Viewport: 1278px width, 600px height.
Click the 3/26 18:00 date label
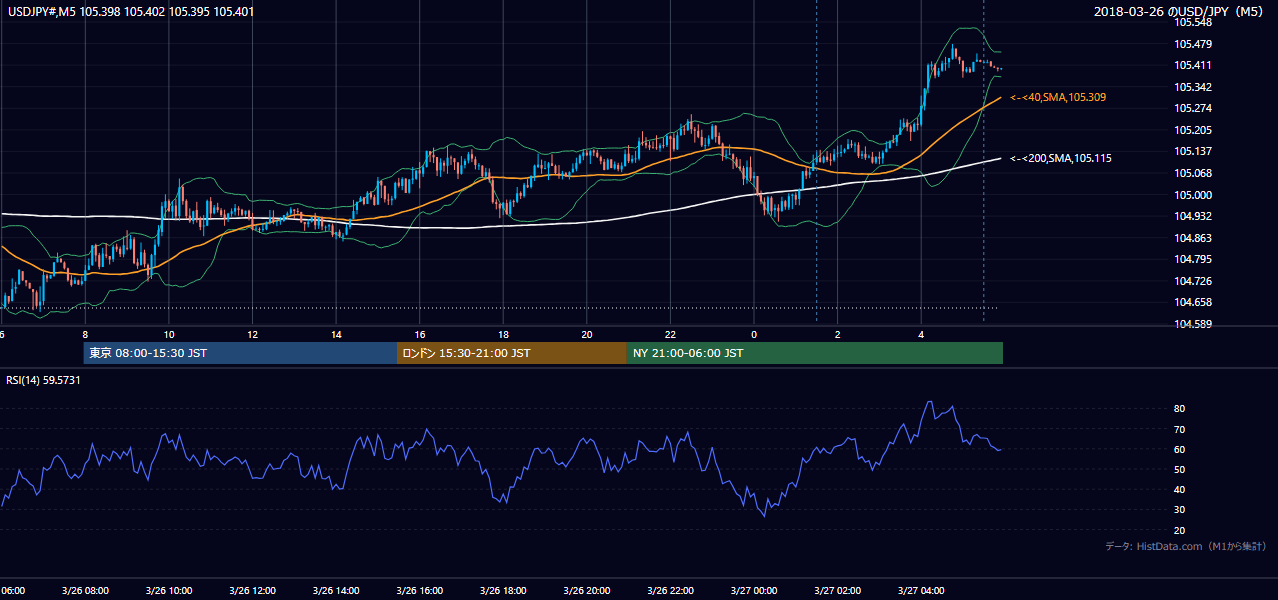(503, 591)
